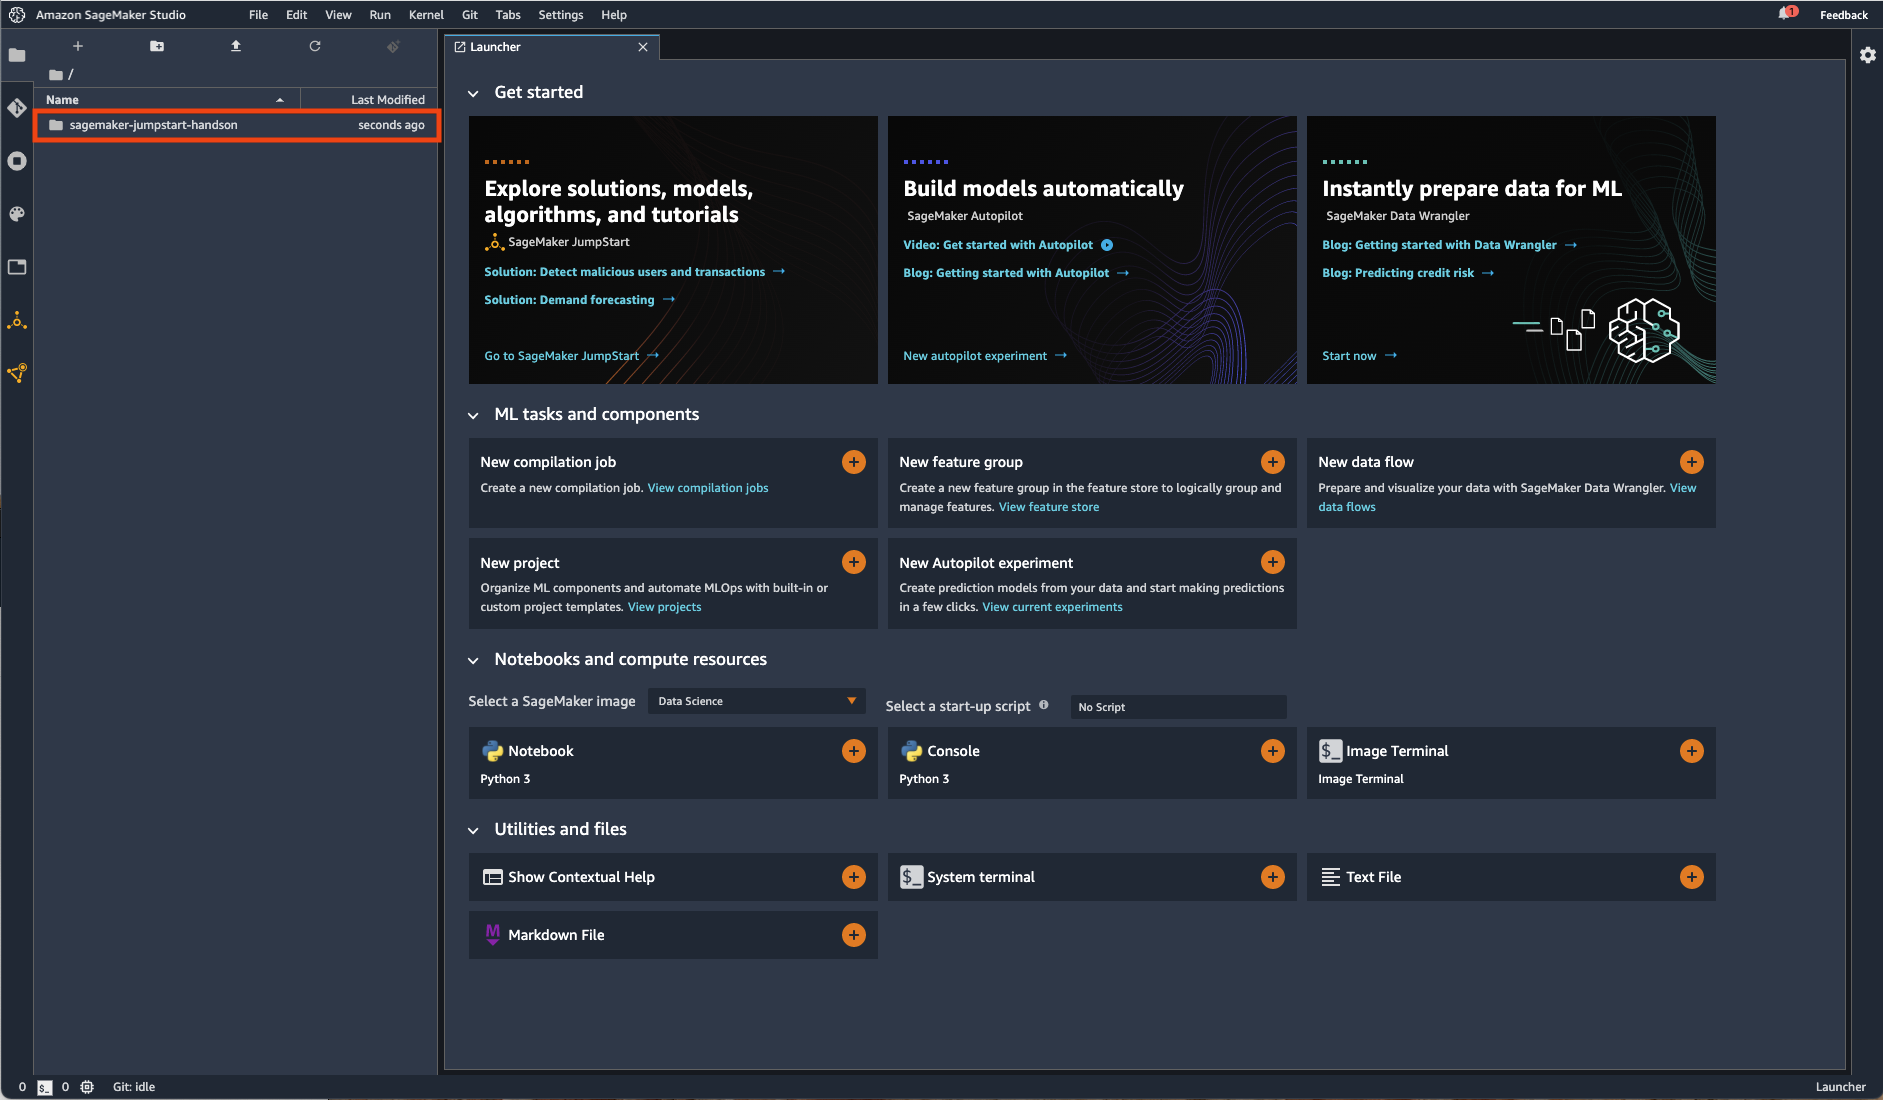
Task: Click the New Launcher plus icon
Action: coord(78,46)
